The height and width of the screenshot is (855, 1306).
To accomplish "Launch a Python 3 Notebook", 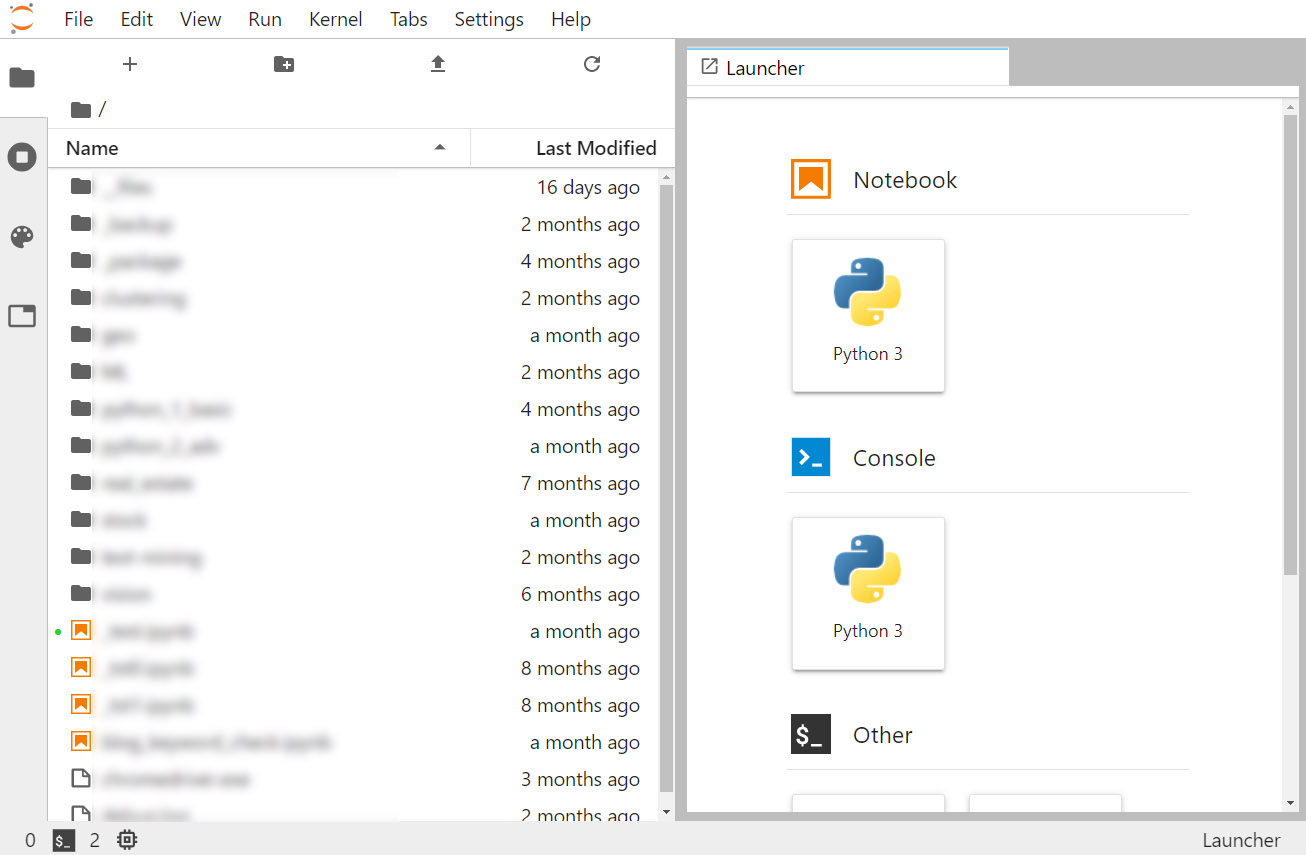I will pos(868,315).
